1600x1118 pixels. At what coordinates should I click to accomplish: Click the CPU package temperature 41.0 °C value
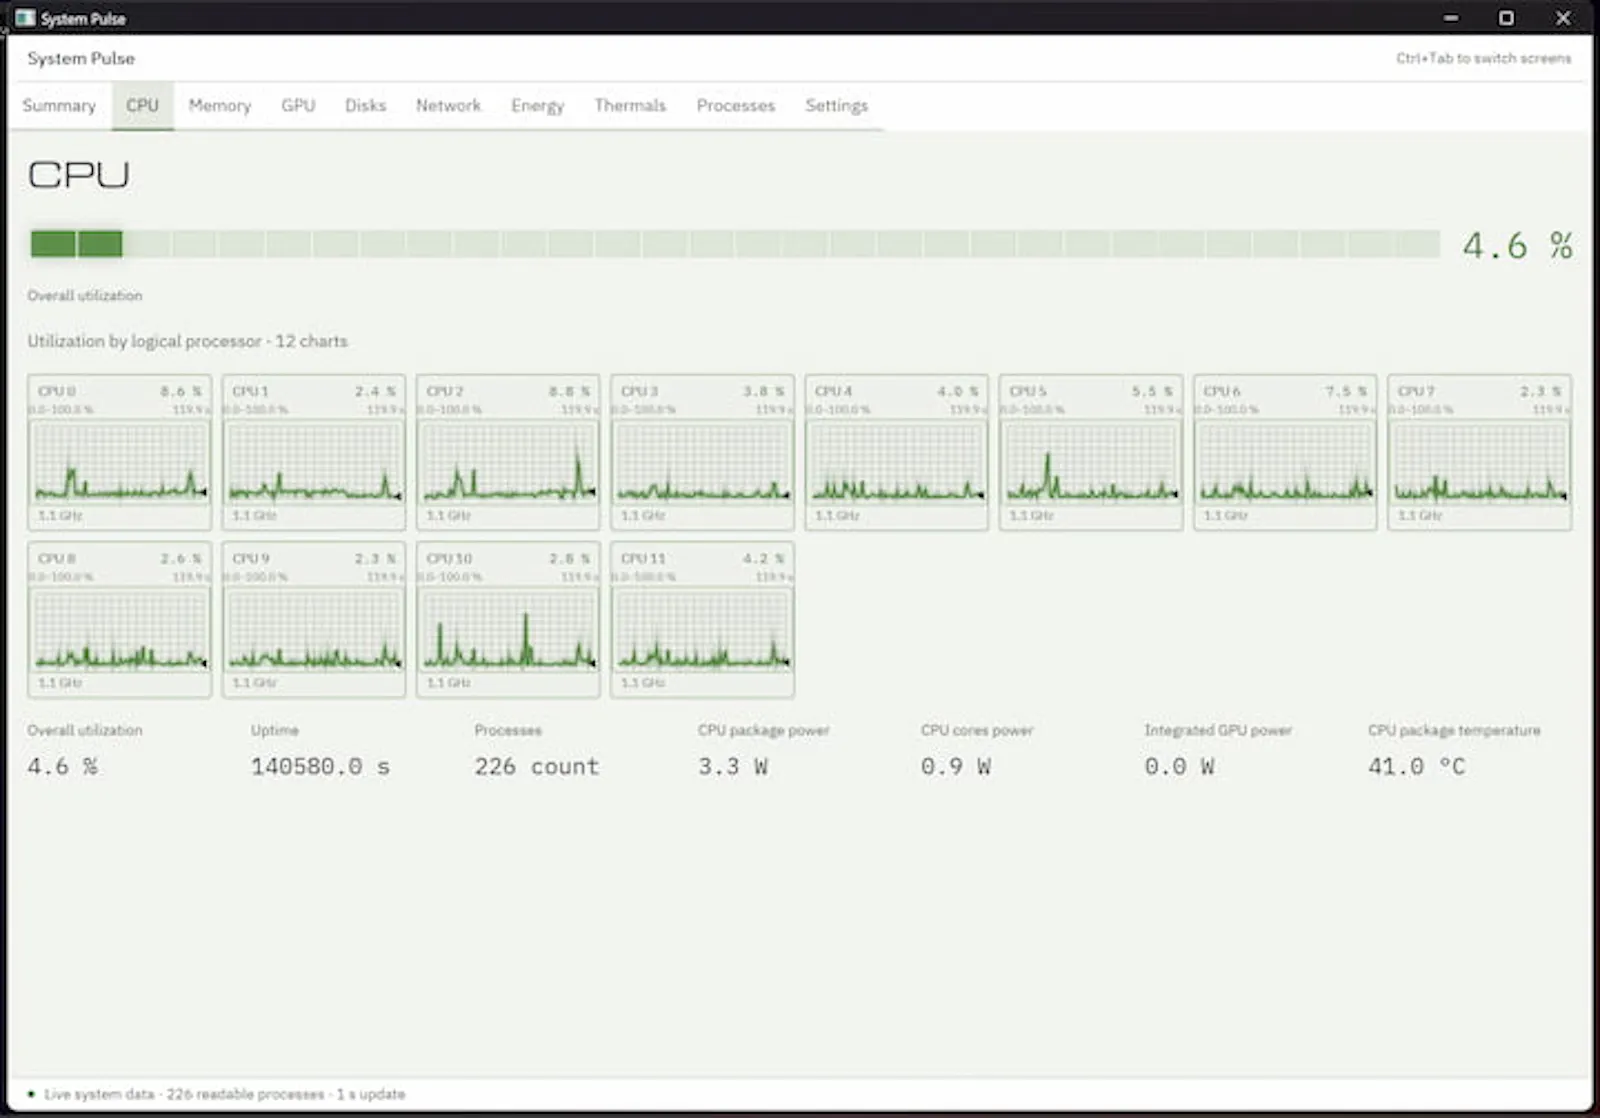pyautogui.click(x=1417, y=767)
